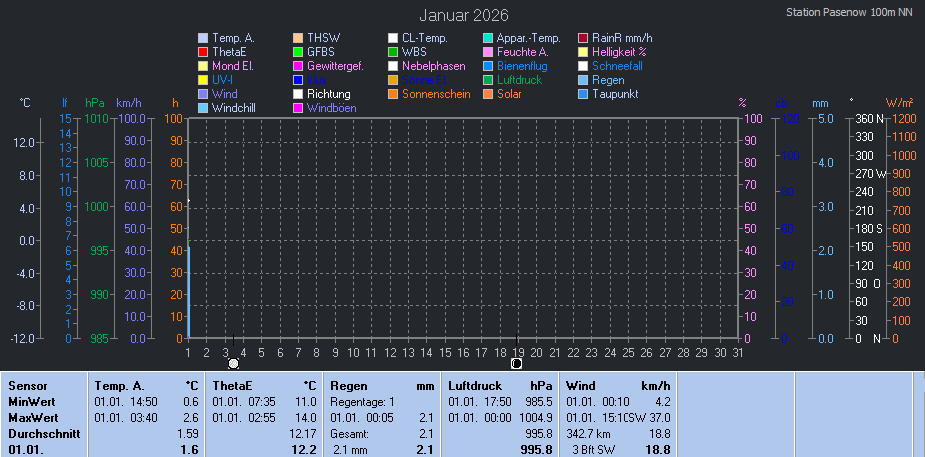Click the orange Sonnenschein legend square
This screenshot has height=457, width=925.
[393, 94]
